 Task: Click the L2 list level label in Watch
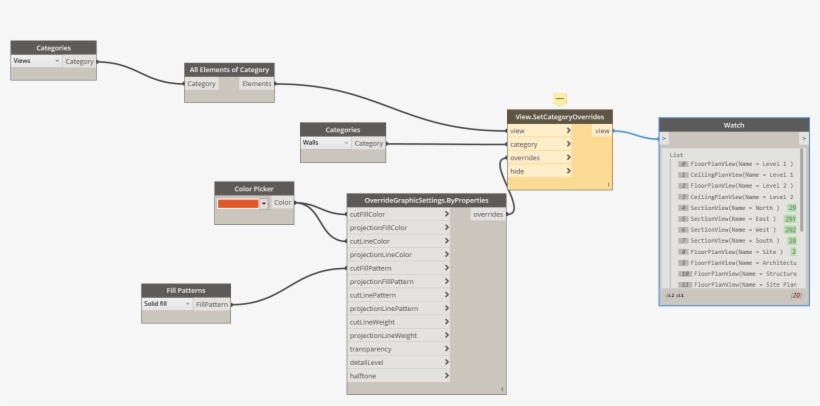click(670, 296)
